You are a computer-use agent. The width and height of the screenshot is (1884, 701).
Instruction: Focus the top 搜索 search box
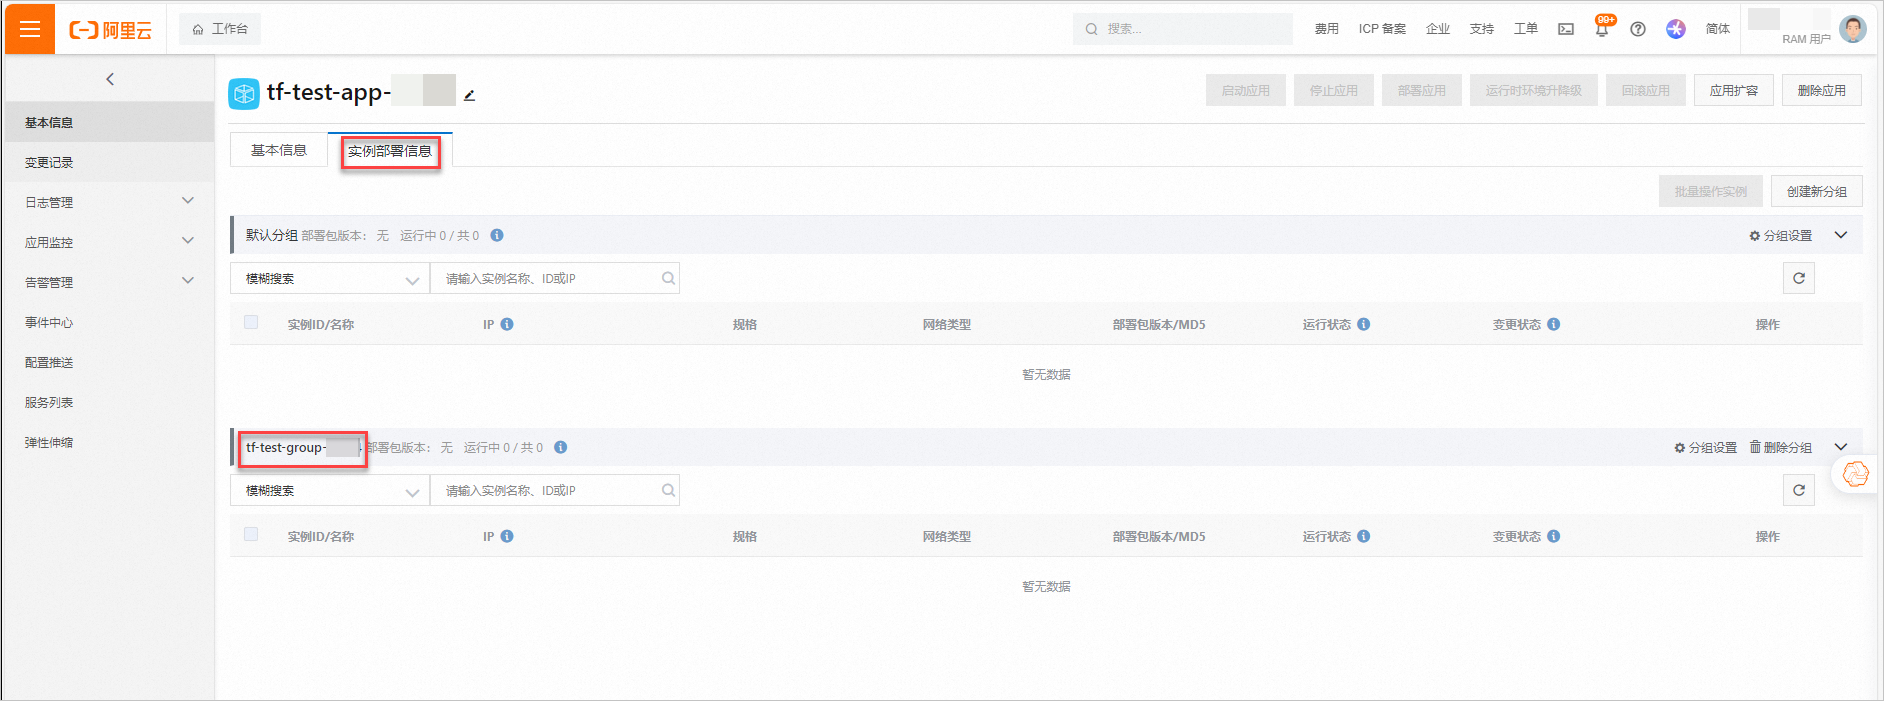coord(1183,29)
